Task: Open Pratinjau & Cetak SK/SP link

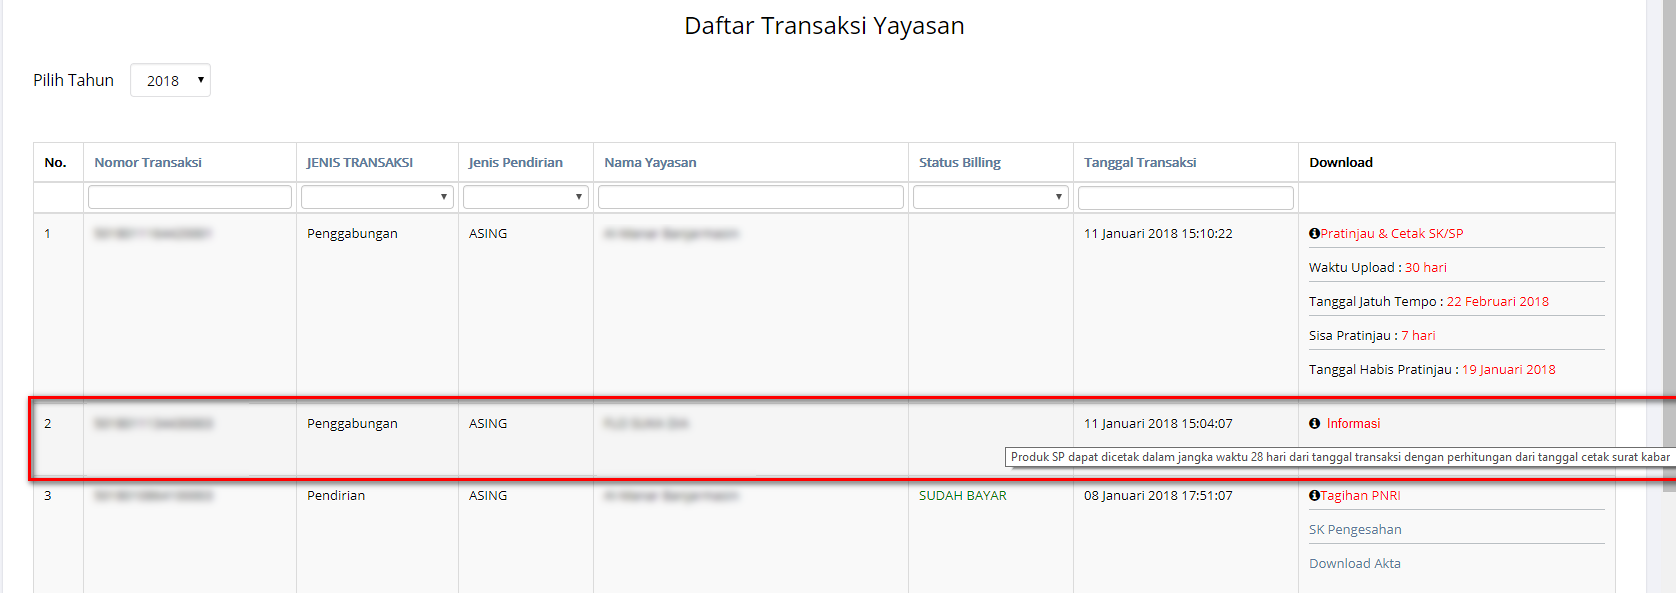Action: click(1391, 234)
